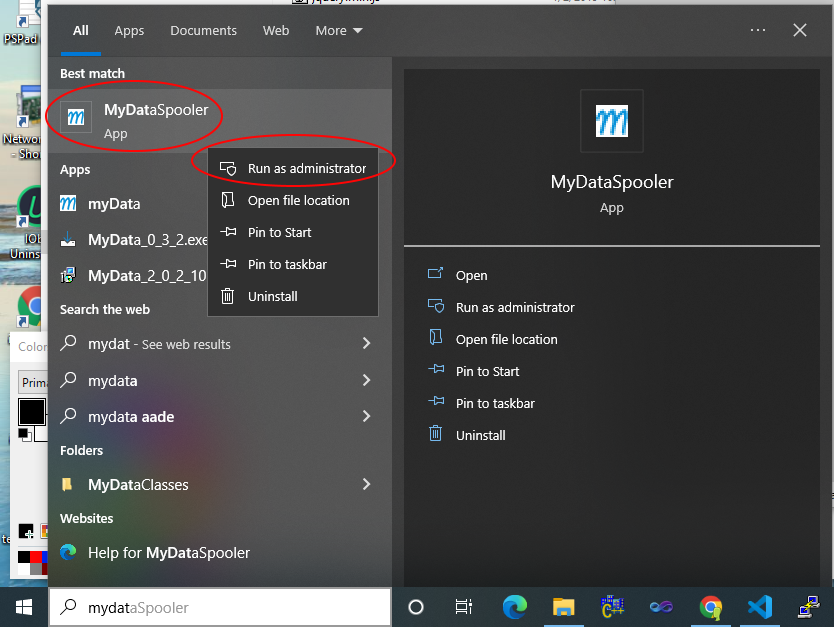Open MyDataSpooler best match result
834x627 pixels.
(x=220, y=121)
